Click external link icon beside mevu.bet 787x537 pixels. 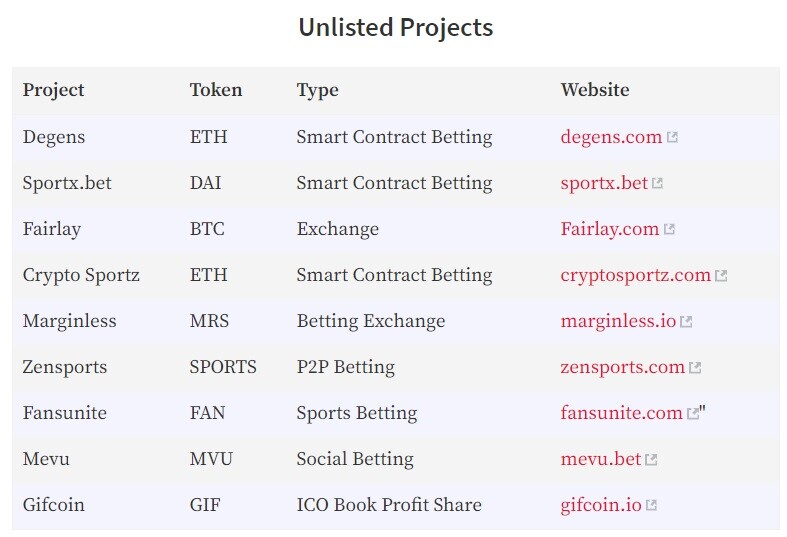[651, 460]
